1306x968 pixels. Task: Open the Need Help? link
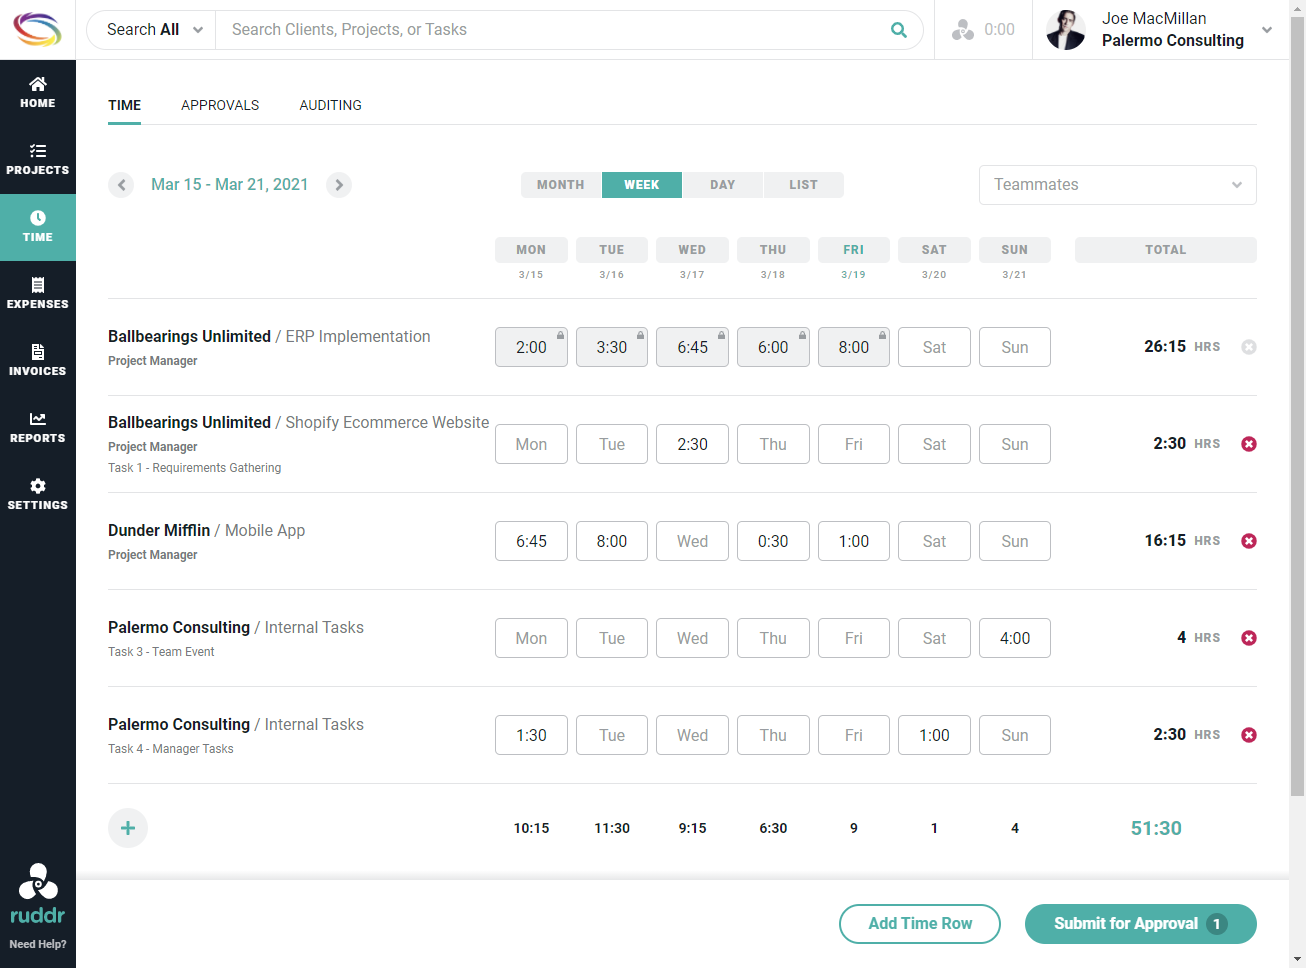[38, 944]
